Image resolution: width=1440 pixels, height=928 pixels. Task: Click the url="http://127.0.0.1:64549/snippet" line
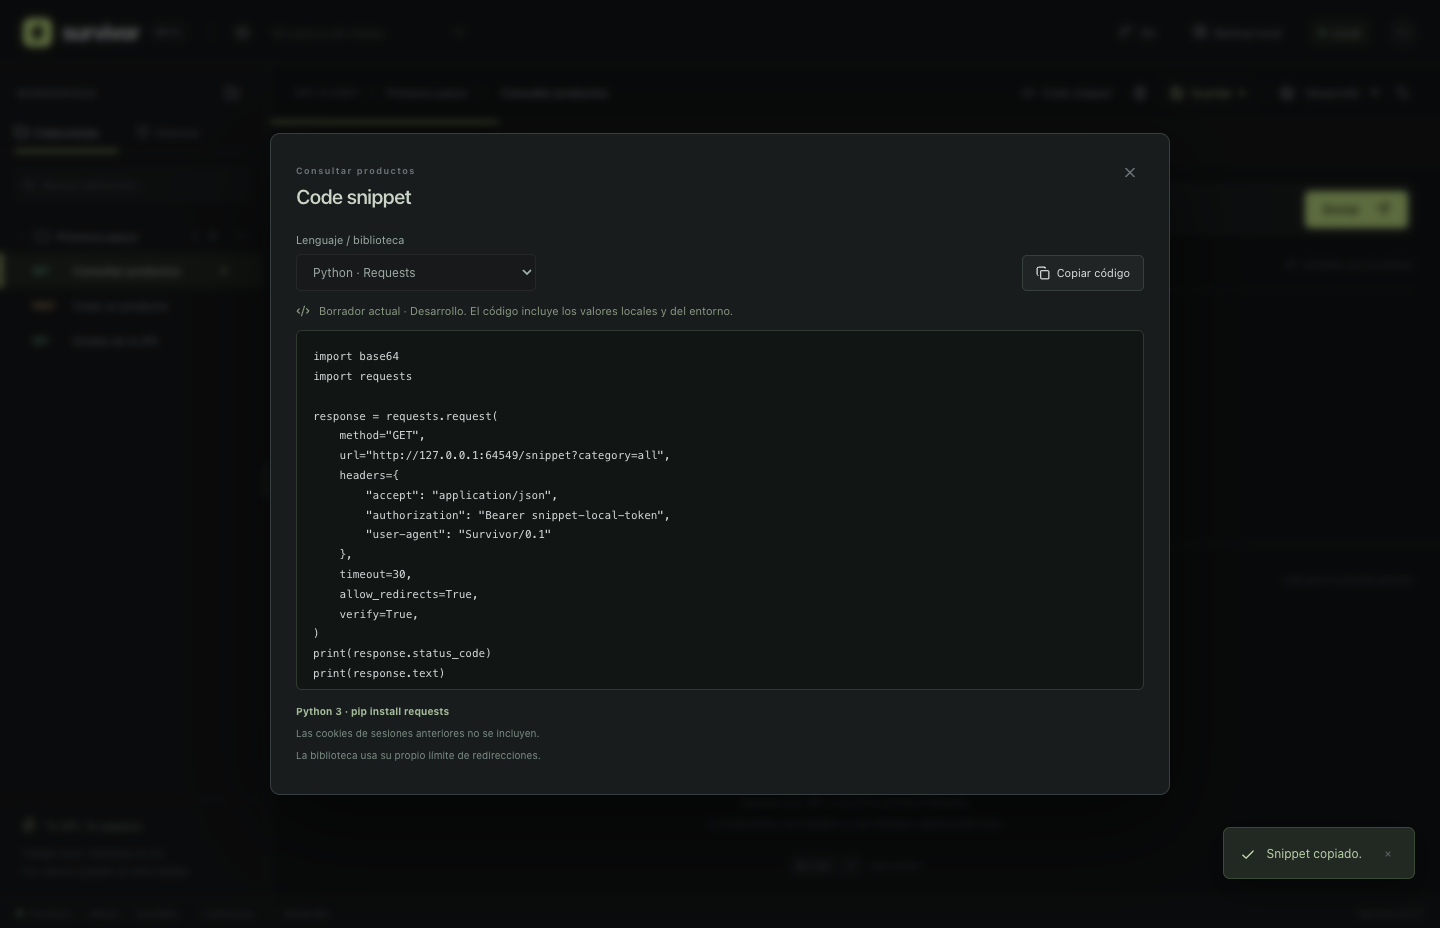(505, 455)
